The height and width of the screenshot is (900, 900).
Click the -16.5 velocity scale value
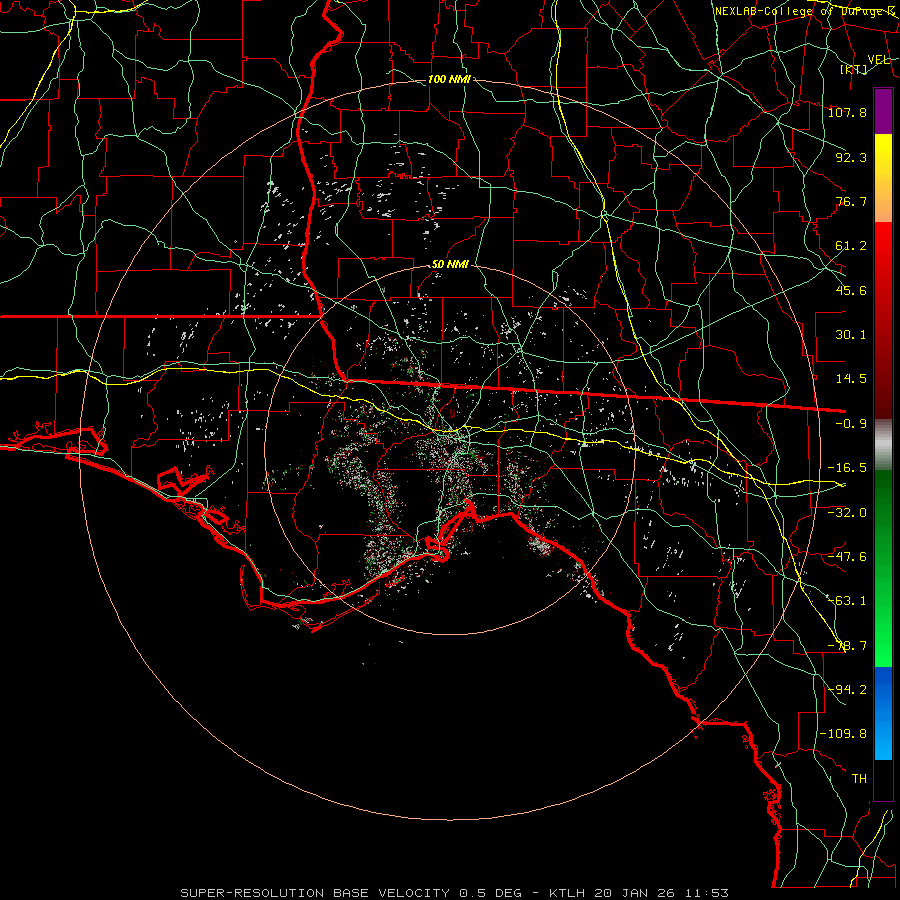coord(847,468)
